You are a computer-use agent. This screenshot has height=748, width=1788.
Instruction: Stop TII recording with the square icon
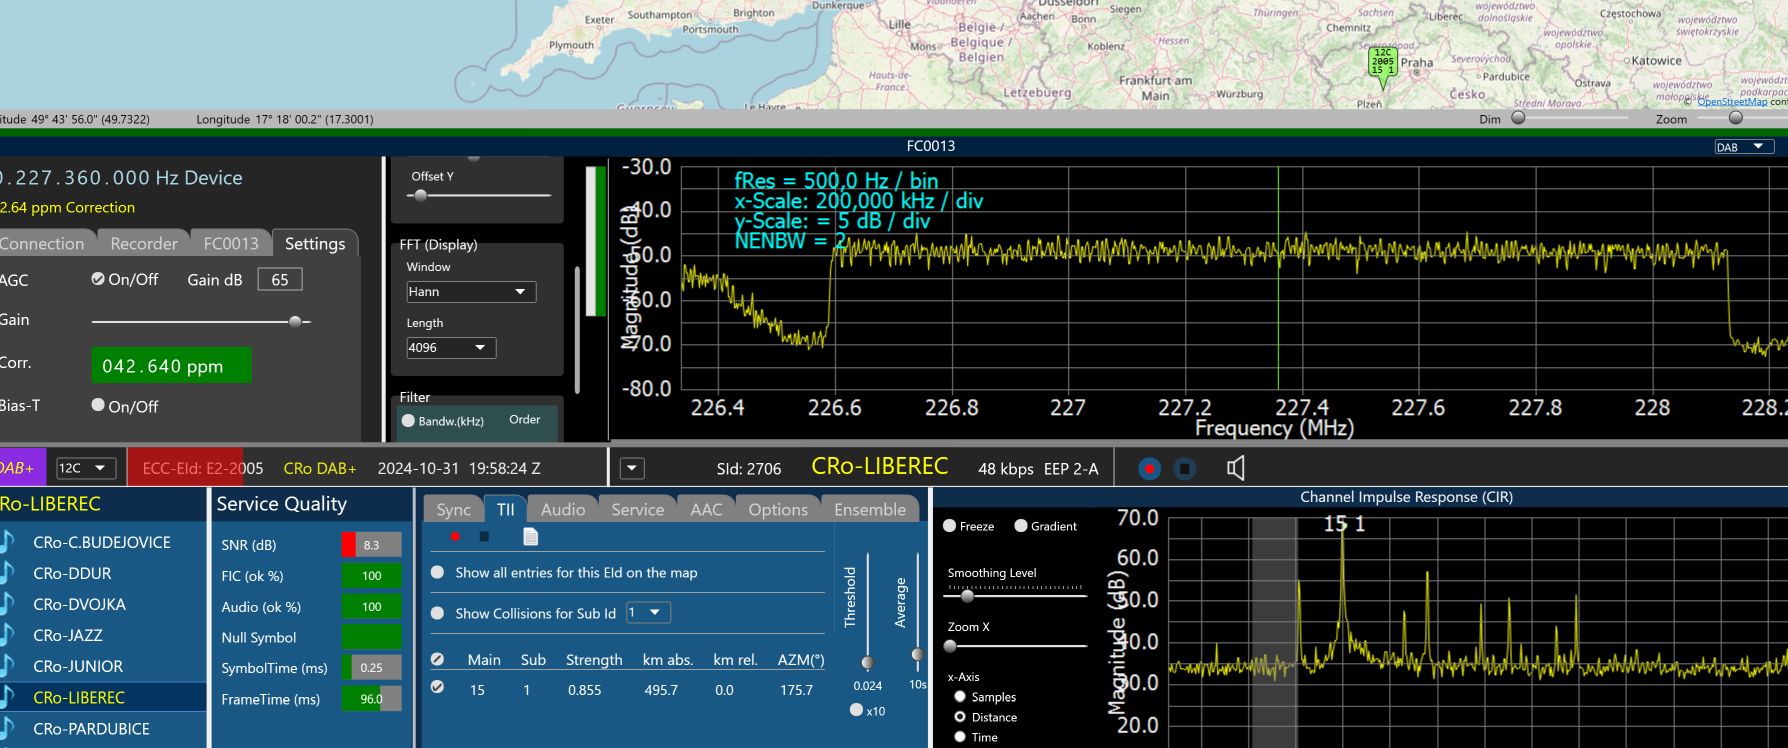coord(484,537)
